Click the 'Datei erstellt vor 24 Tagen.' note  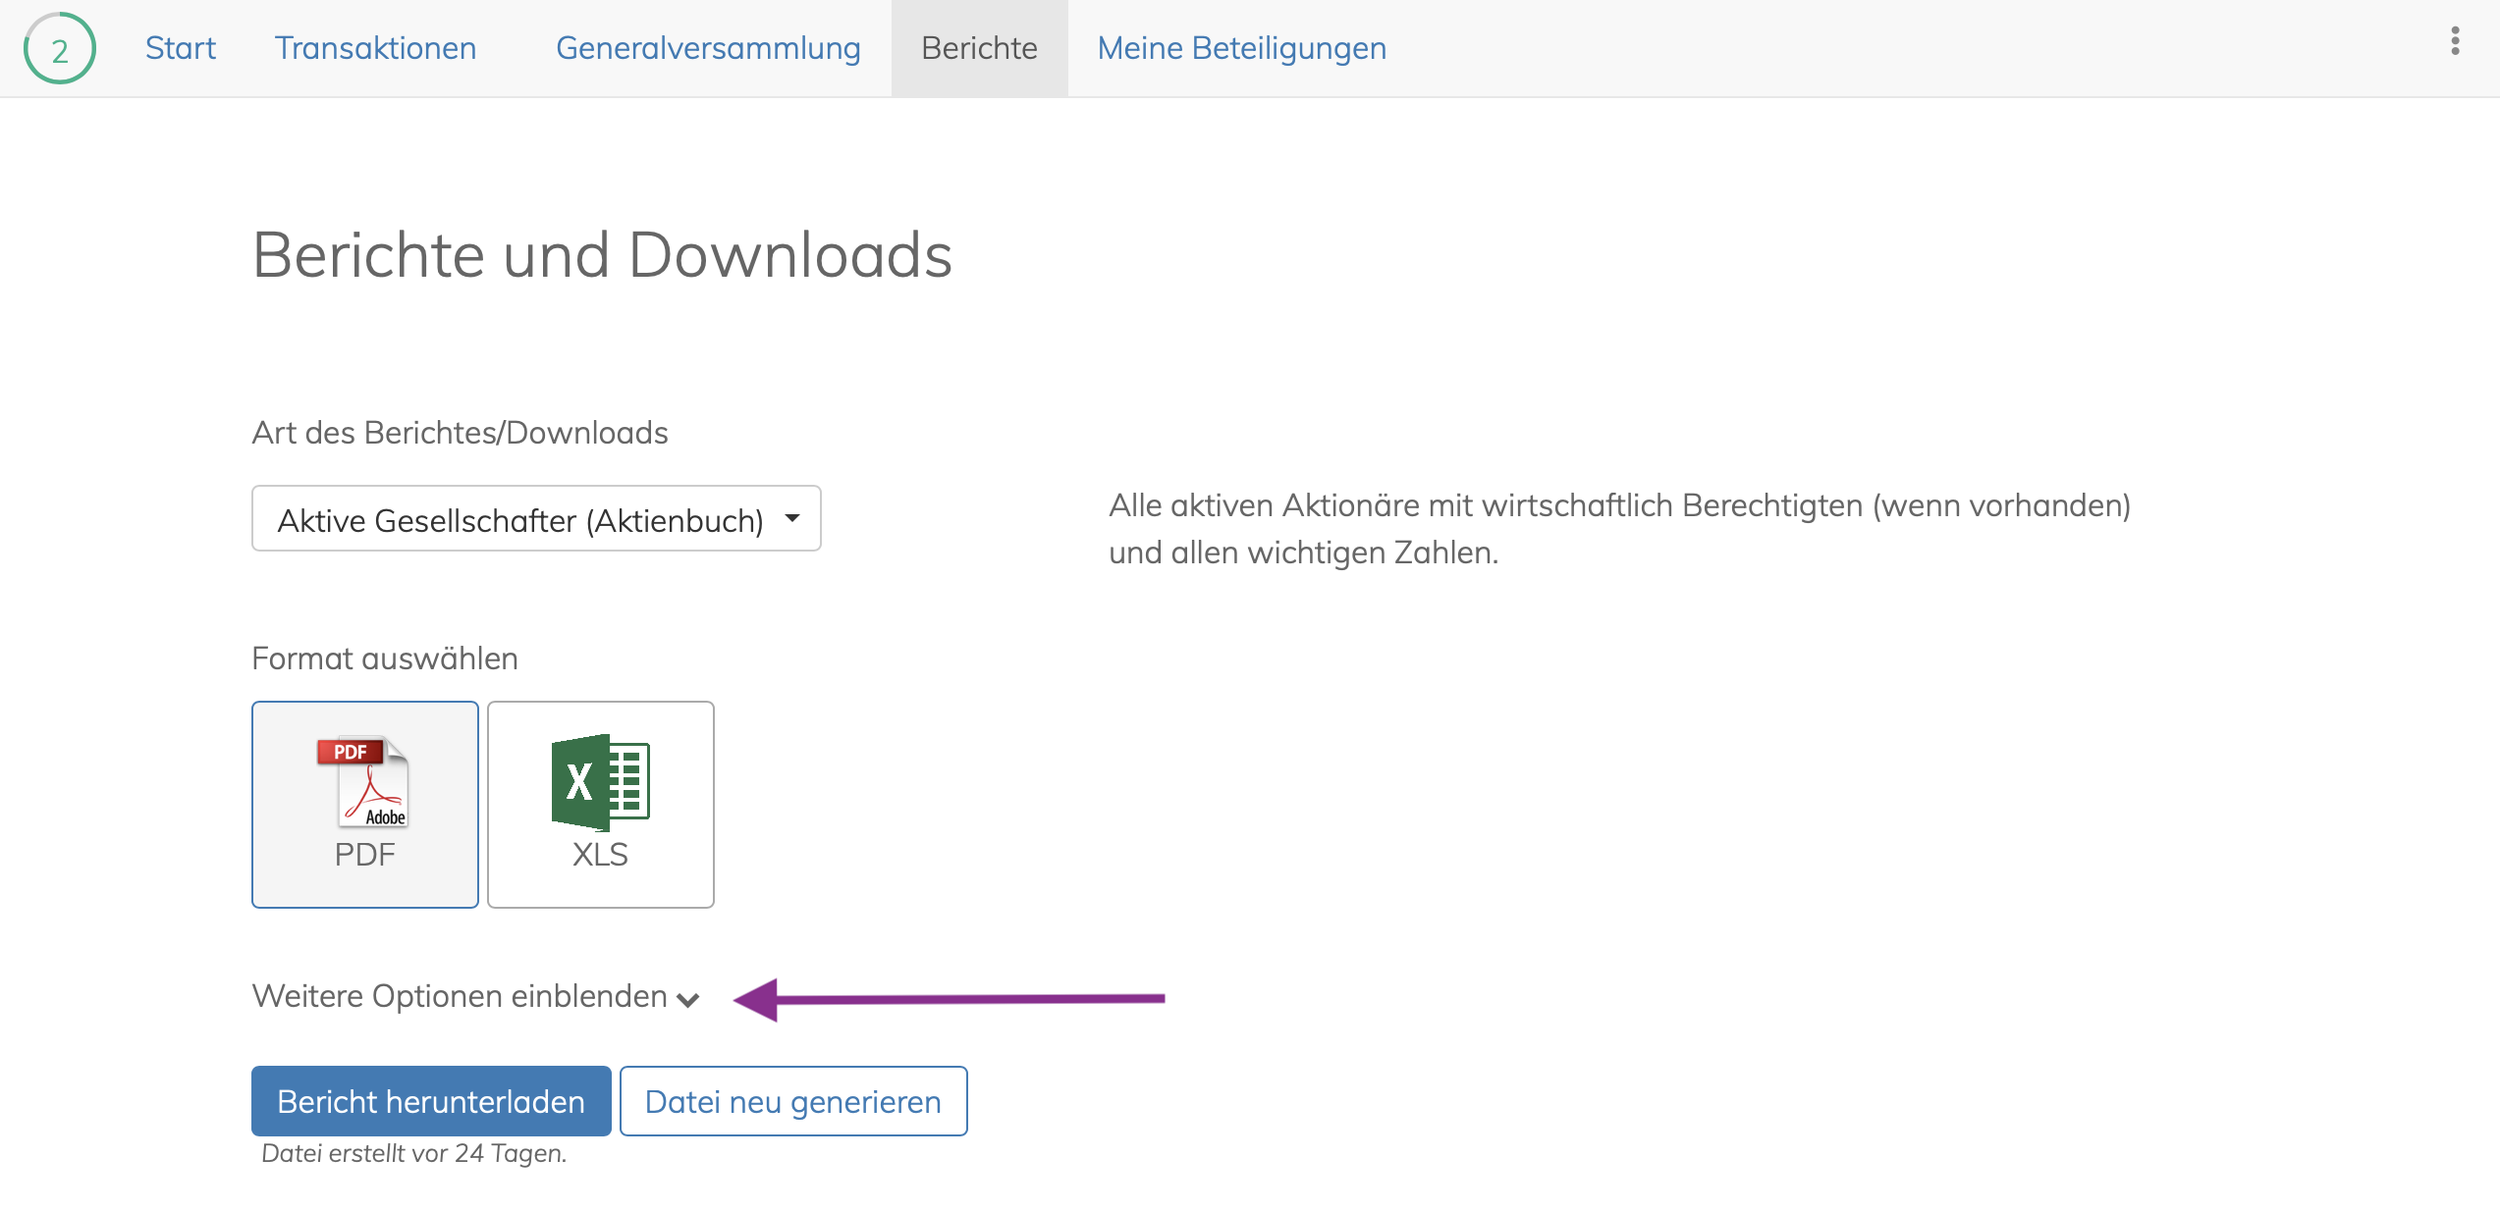(x=414, y=1154)
